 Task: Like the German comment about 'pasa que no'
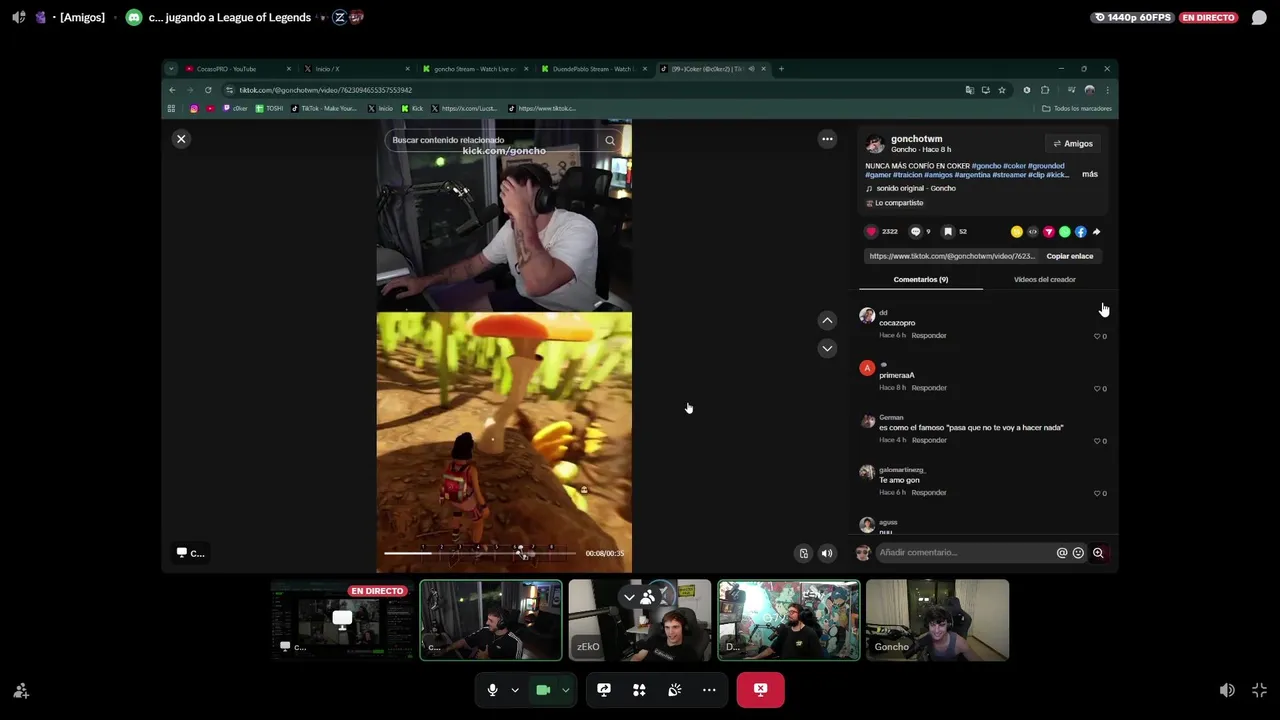coord(1098,441)
